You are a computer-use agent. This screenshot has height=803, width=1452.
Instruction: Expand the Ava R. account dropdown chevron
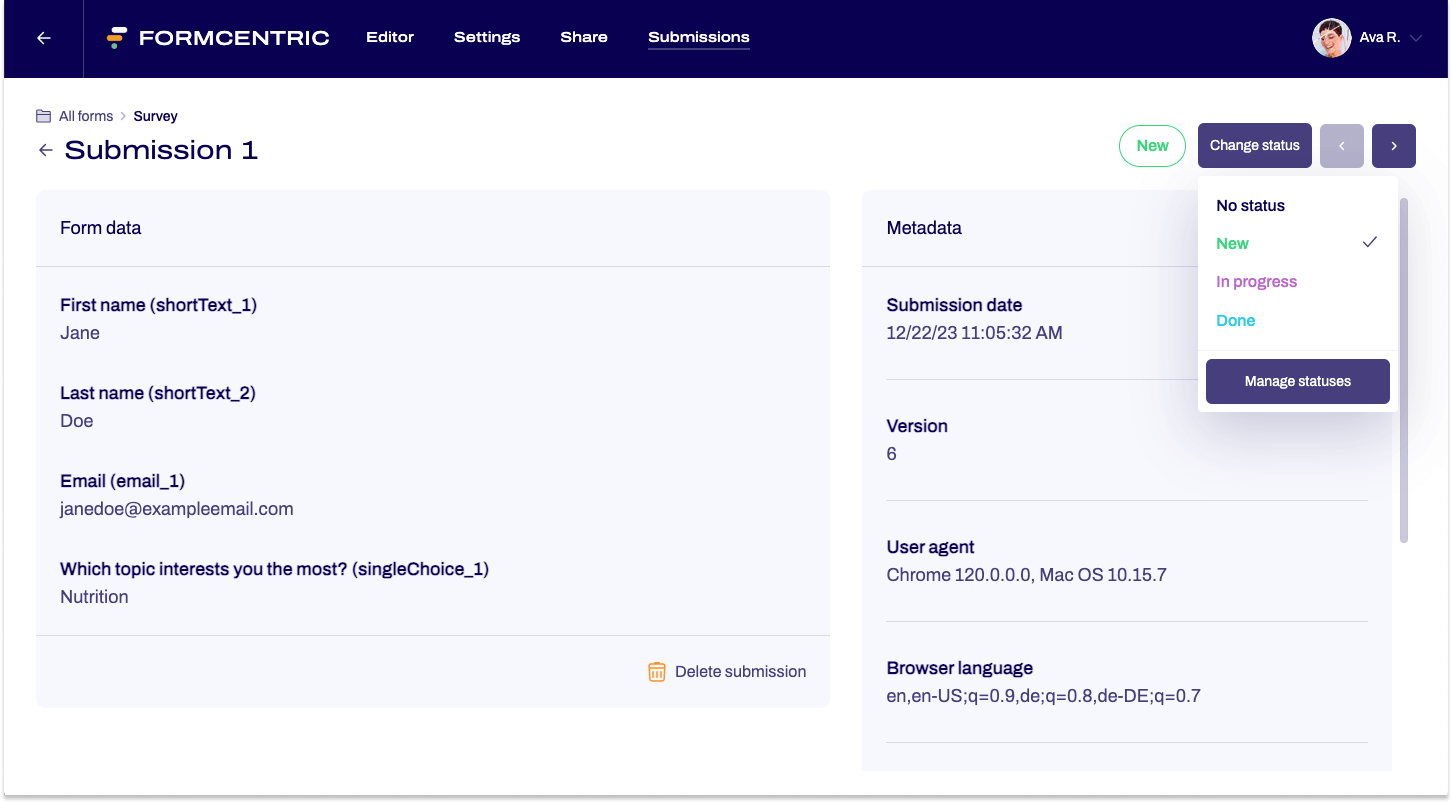(x=1418, y=37)
